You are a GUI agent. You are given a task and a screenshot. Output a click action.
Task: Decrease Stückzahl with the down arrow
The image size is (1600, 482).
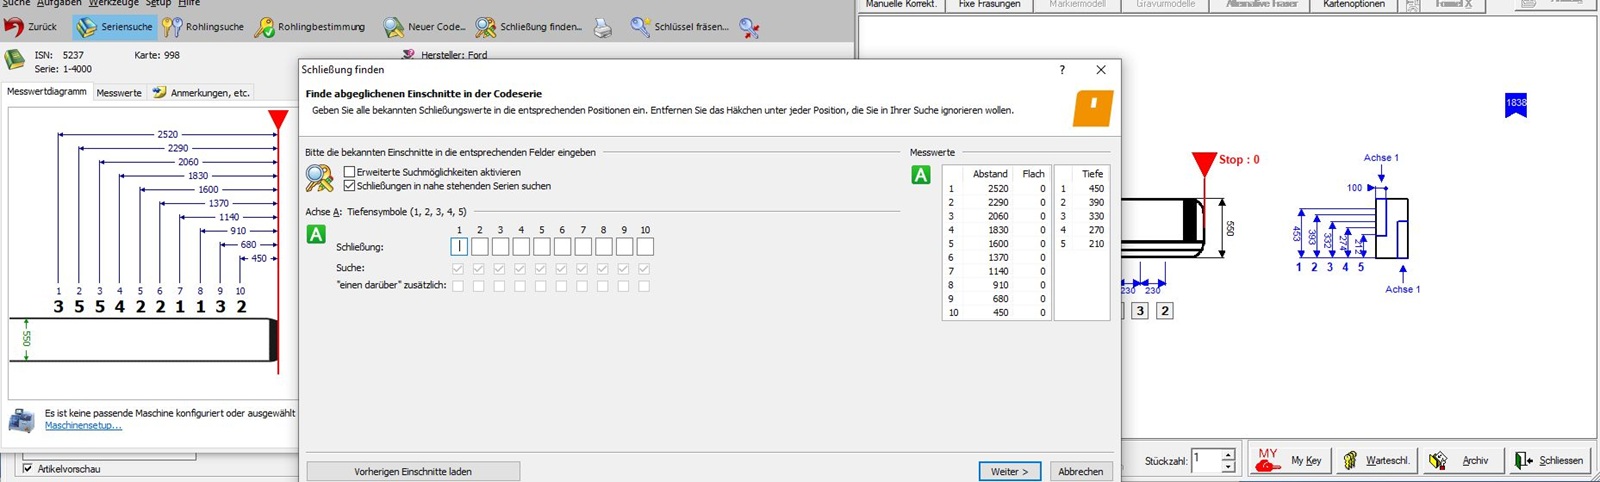point(1228,466)
